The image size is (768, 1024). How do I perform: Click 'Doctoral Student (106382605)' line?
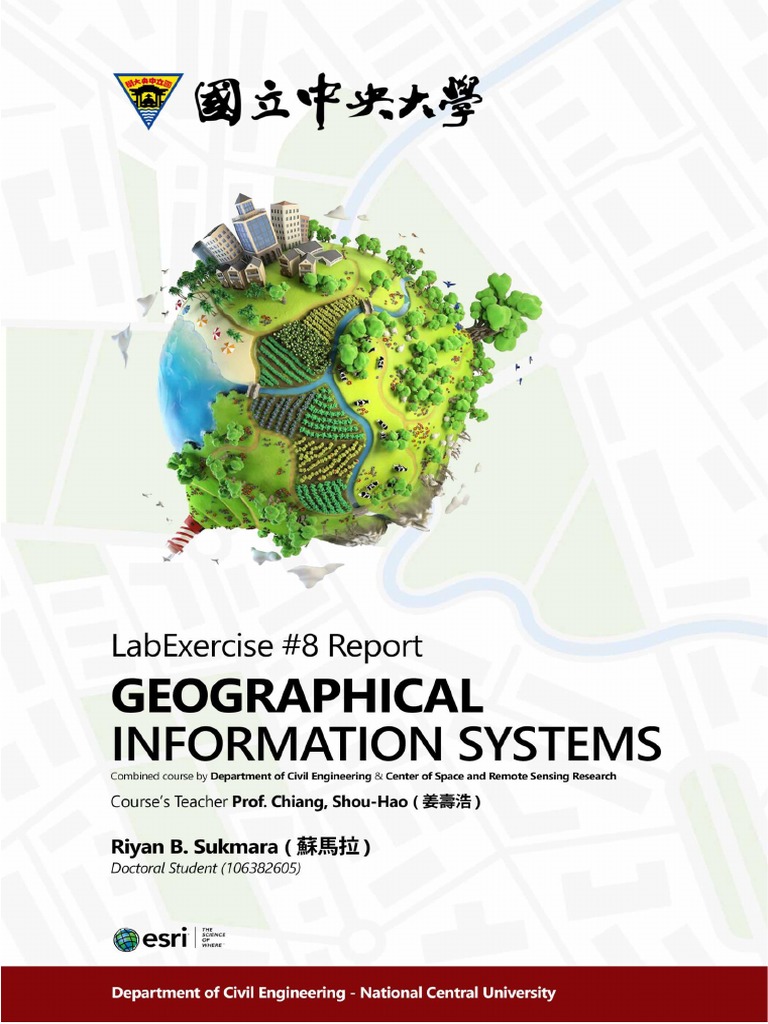coord(206,869)
